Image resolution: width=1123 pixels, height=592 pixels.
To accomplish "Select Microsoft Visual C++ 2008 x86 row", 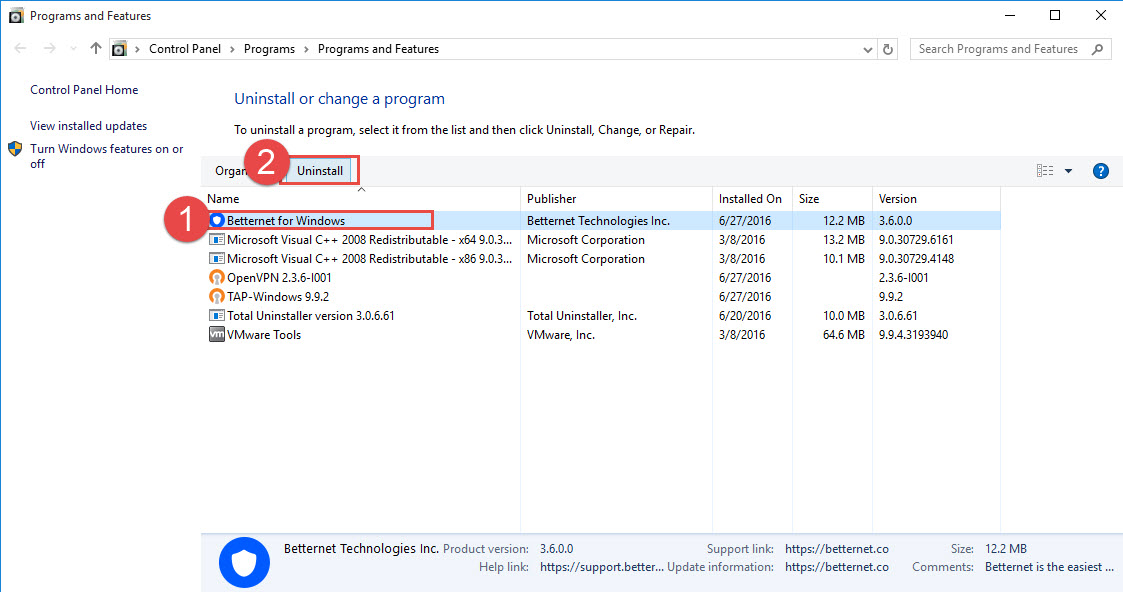I will tap(601, 258).
